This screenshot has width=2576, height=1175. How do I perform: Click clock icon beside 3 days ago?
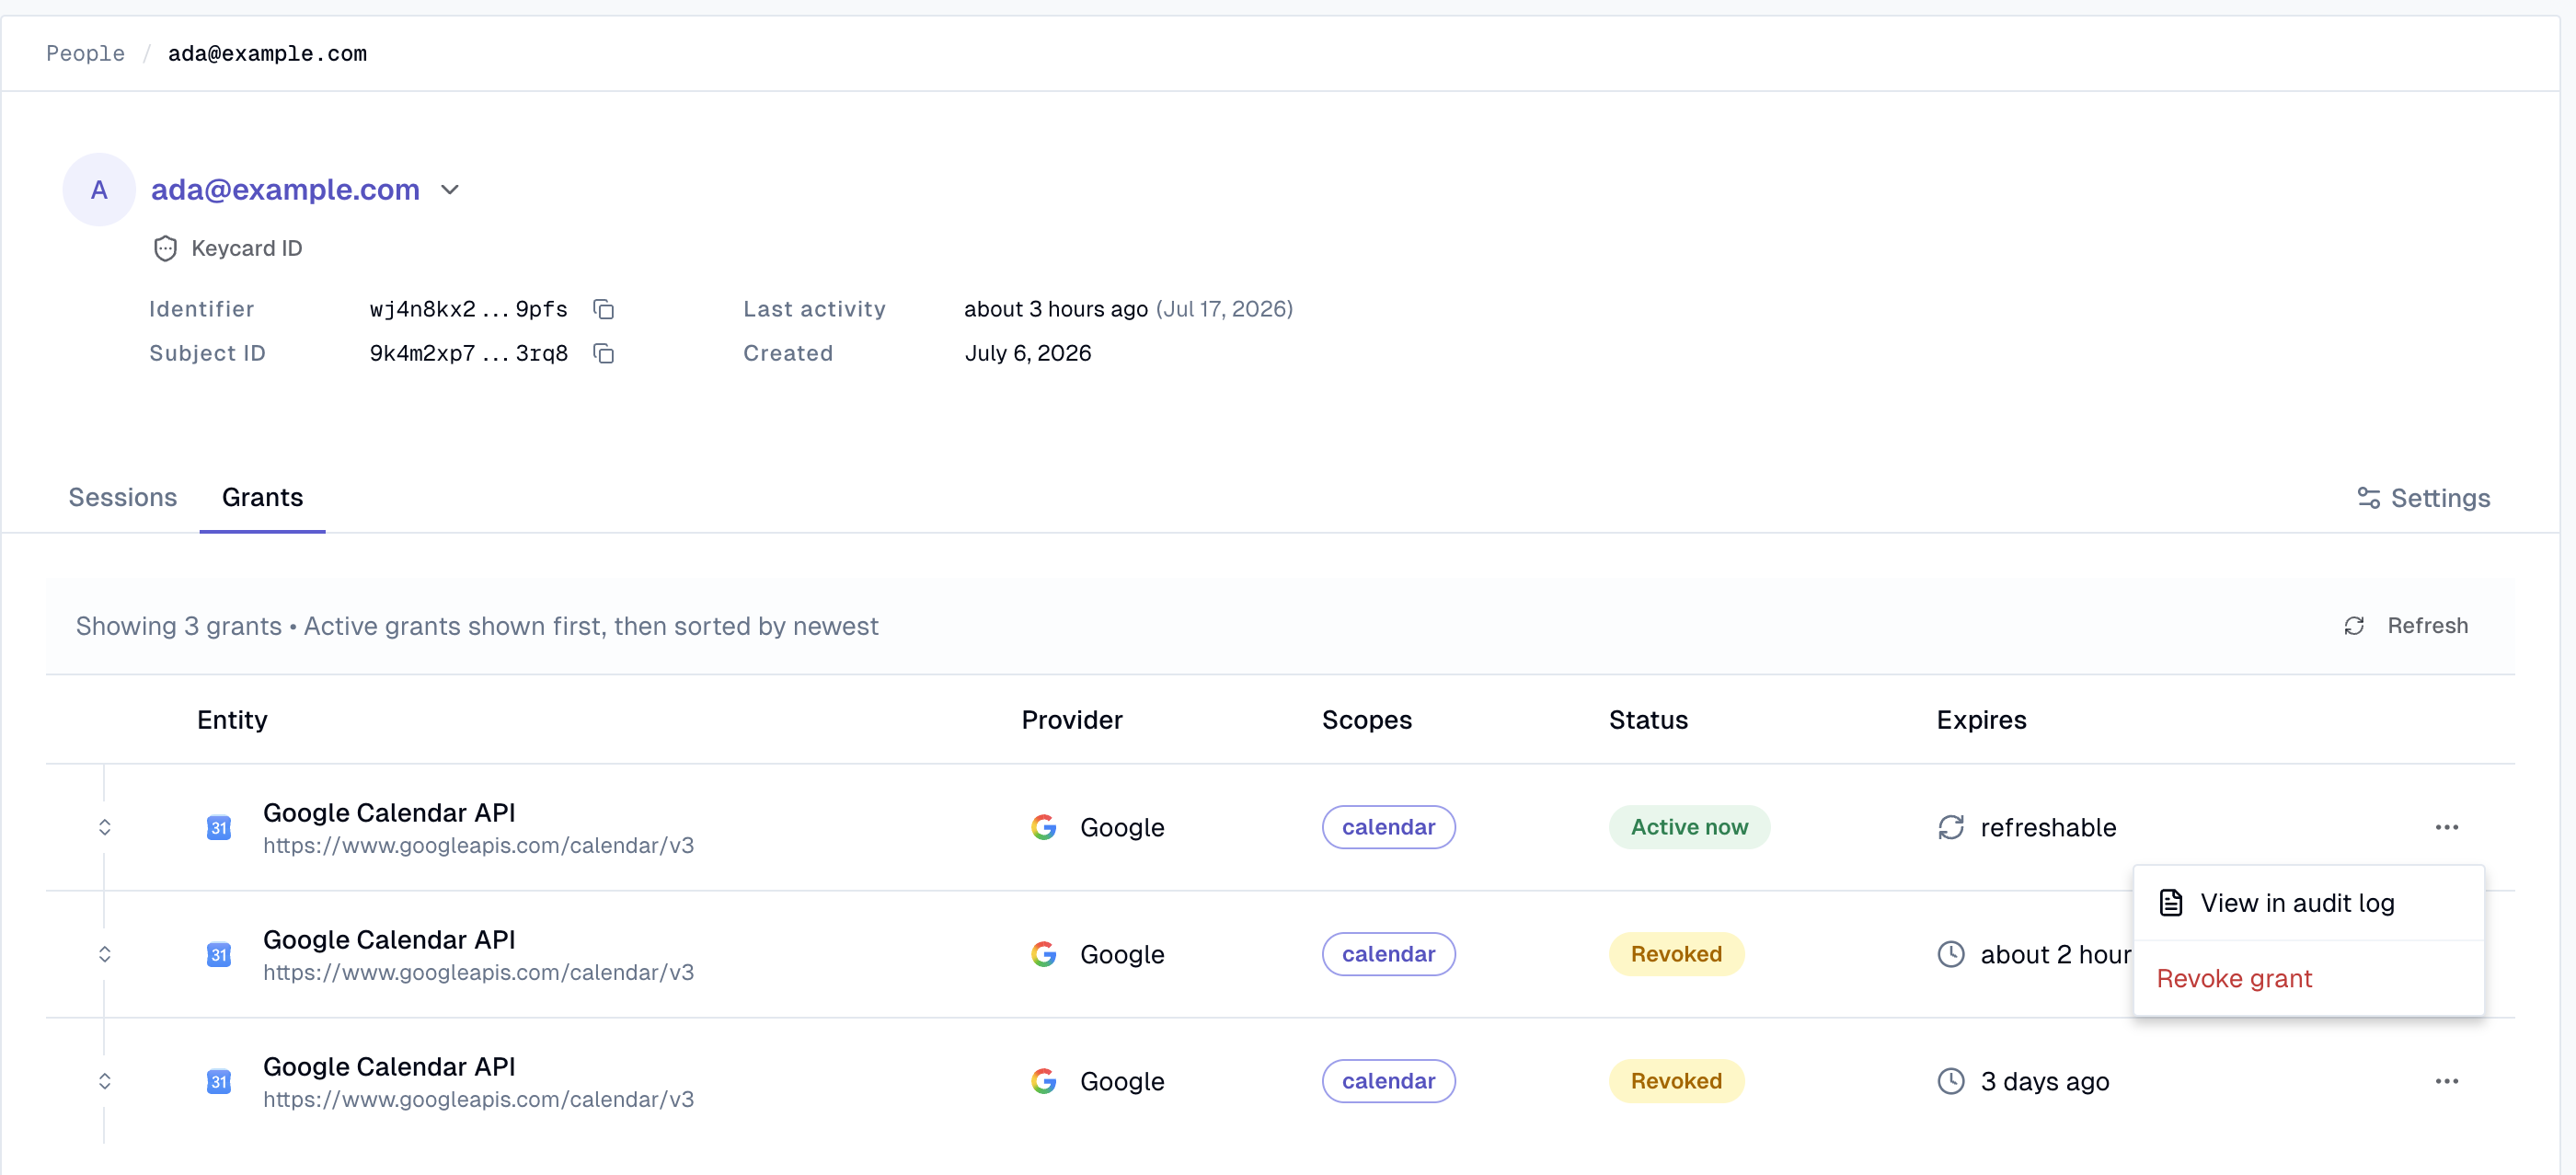tap(1951, 1081)
